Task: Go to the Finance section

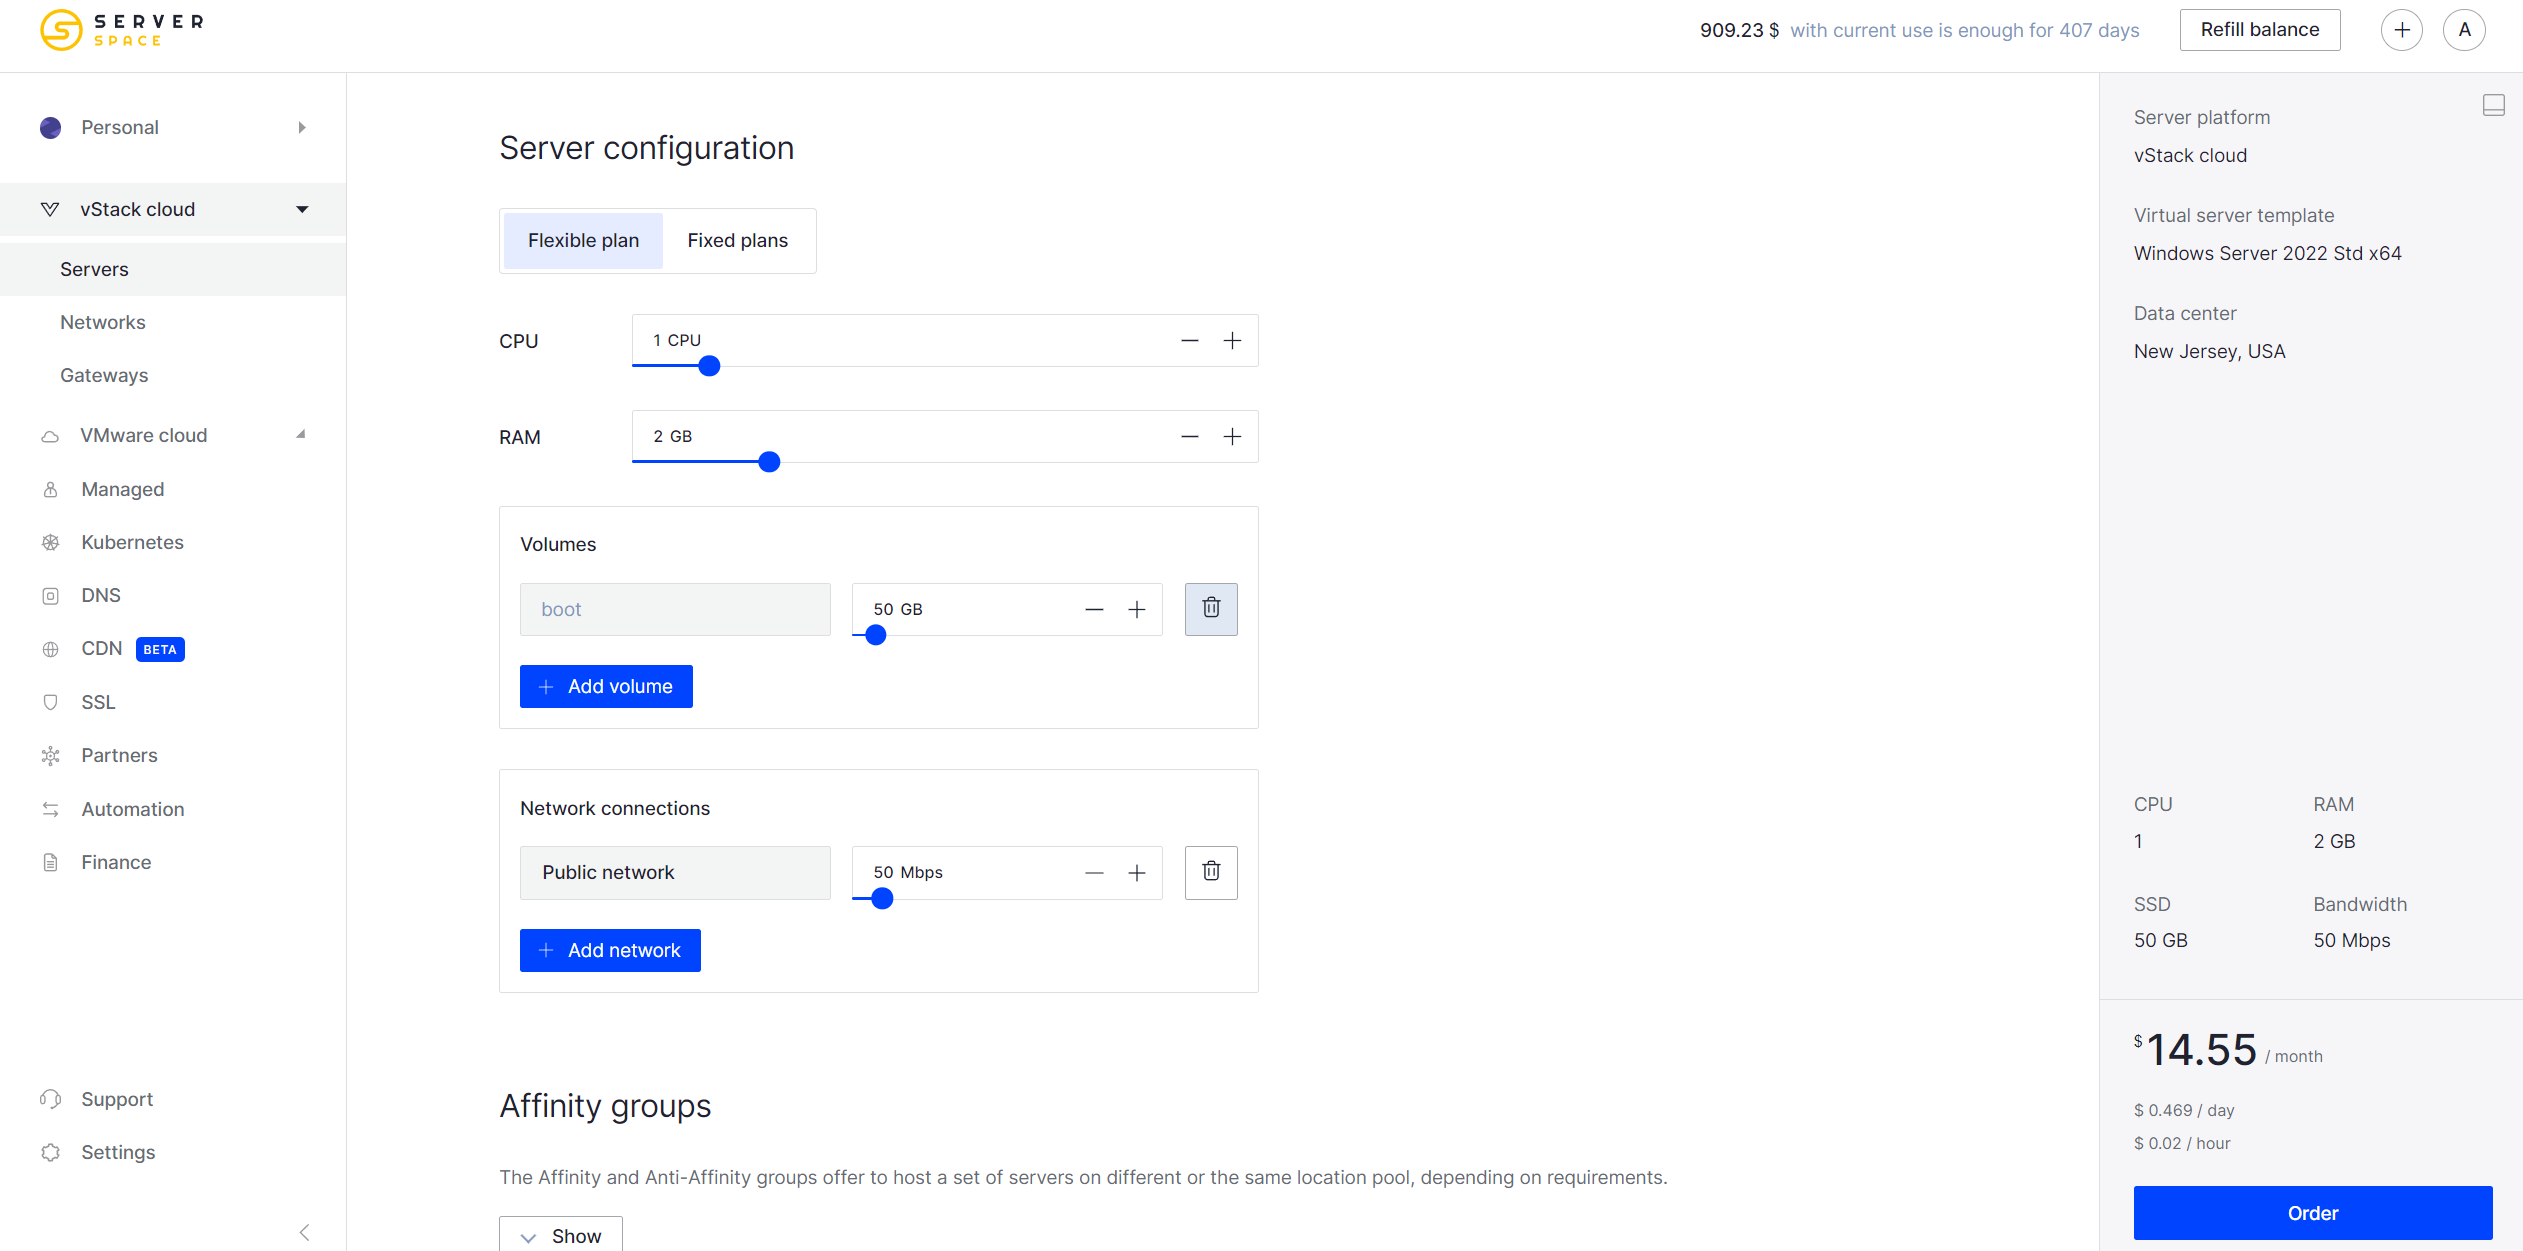Action: pyautogui.click(x=116, y=862)
